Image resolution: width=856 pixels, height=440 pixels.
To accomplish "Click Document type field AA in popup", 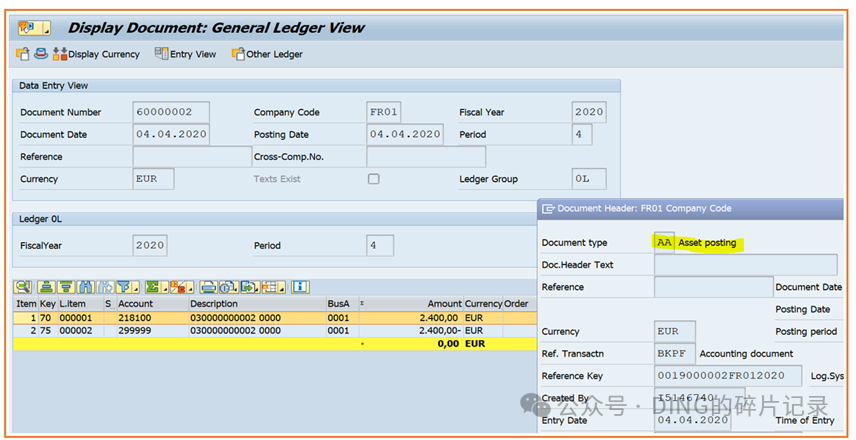I will click(664, 242).
